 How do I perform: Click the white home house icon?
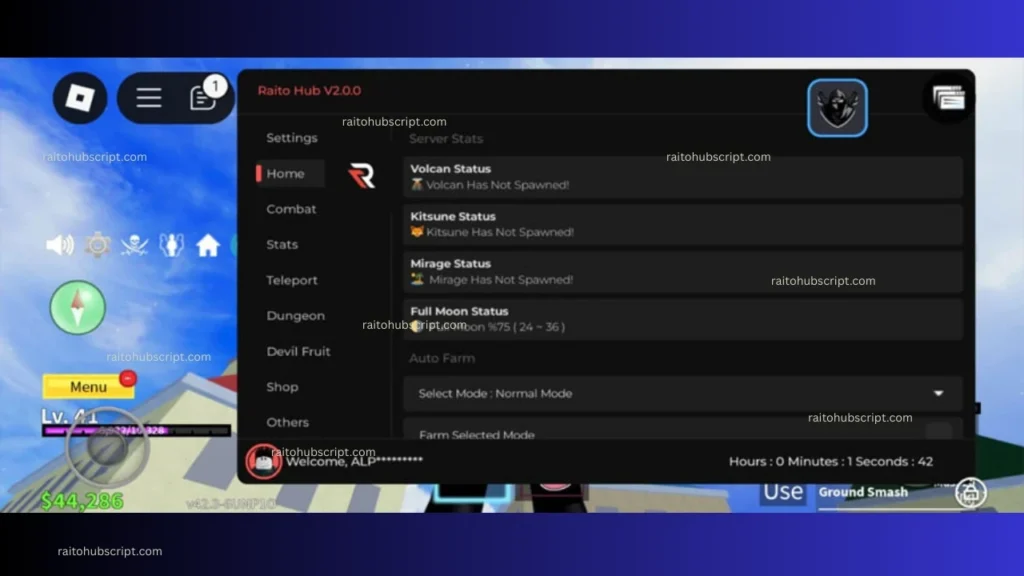click(x=208, y=246)
